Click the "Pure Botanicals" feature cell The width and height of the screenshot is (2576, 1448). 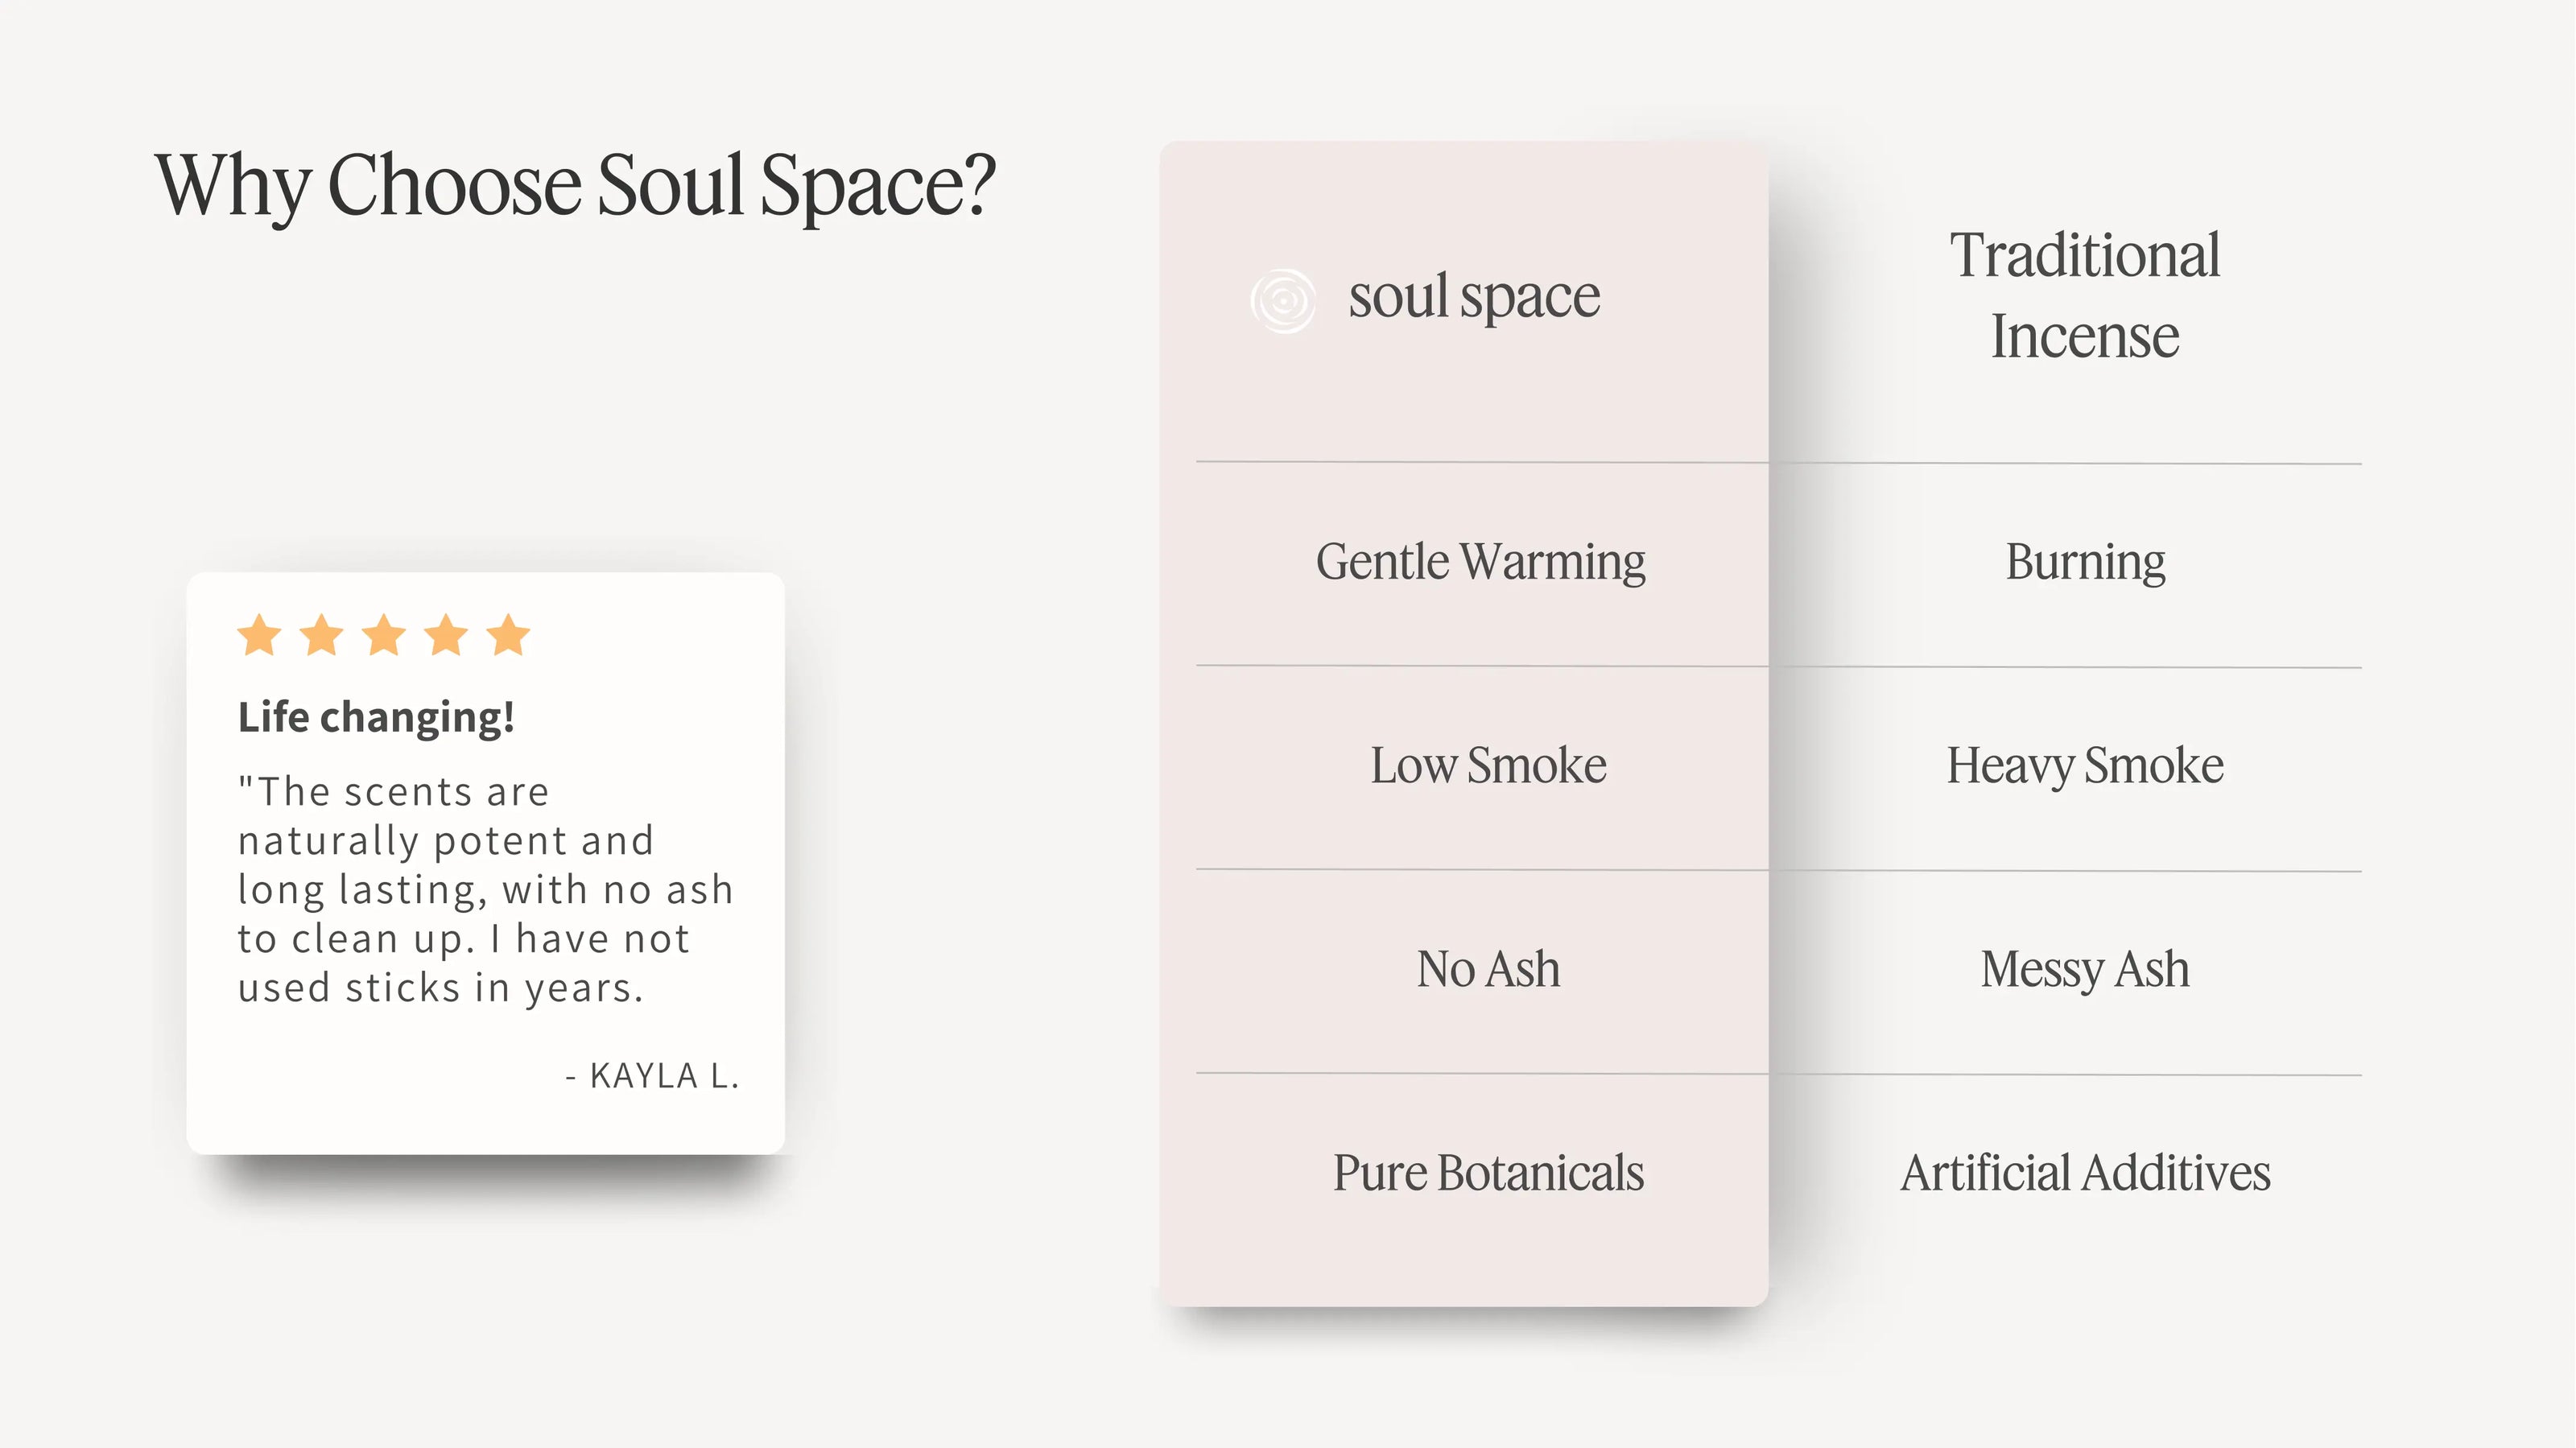pyautogui.click(x=1488, y=1173)
